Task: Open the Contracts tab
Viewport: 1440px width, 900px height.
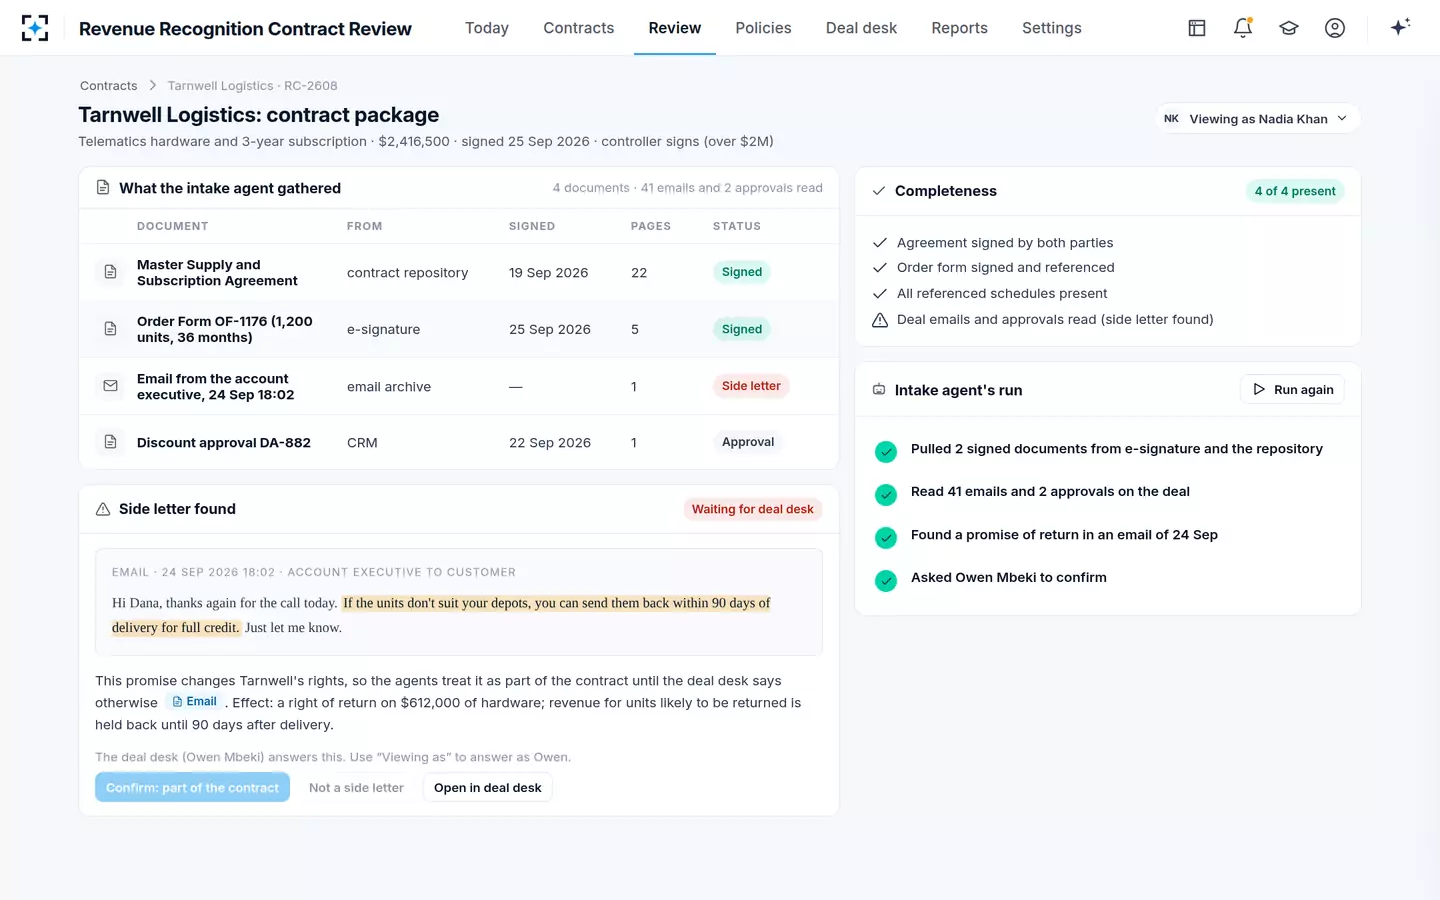Action: point(579,28)
